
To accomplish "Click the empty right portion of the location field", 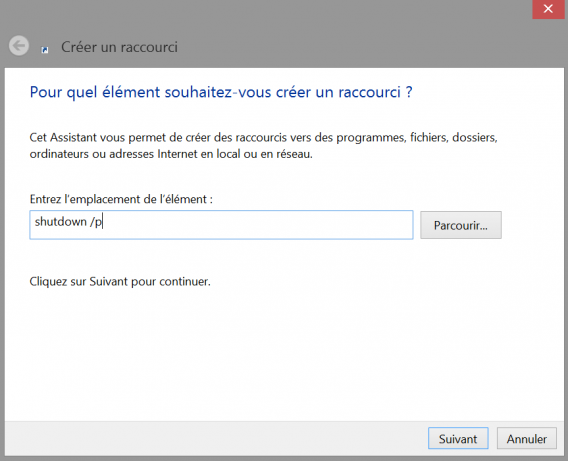I will (x=290, y=225).
